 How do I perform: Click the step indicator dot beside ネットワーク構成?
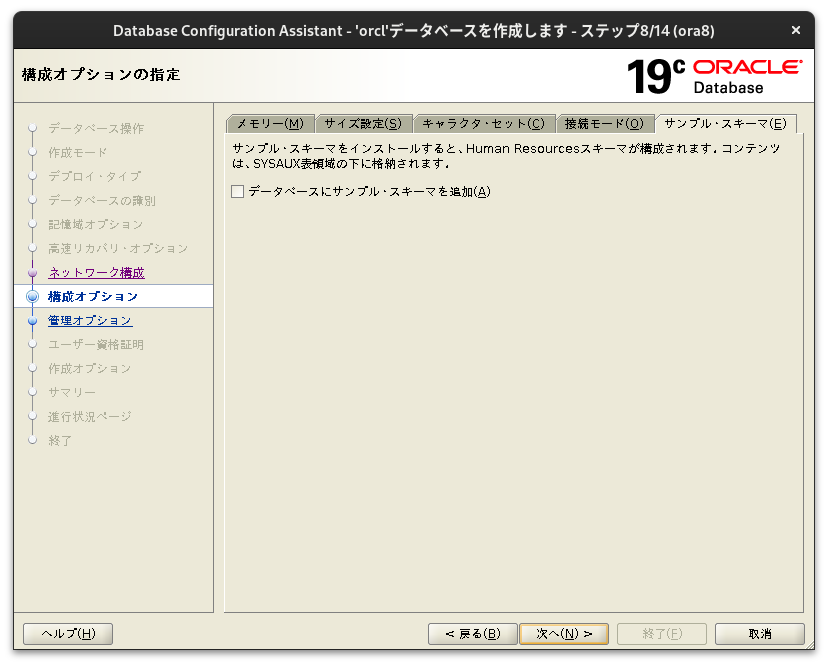(33, 272)
